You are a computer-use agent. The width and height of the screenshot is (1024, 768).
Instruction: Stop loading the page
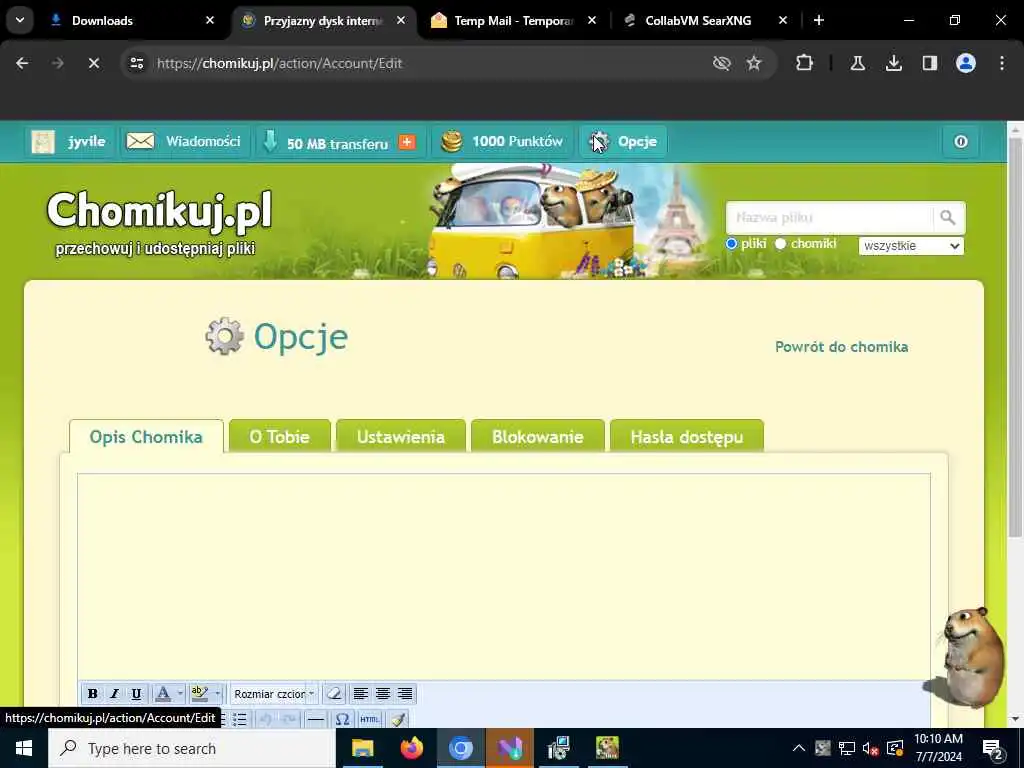(93, 63)
